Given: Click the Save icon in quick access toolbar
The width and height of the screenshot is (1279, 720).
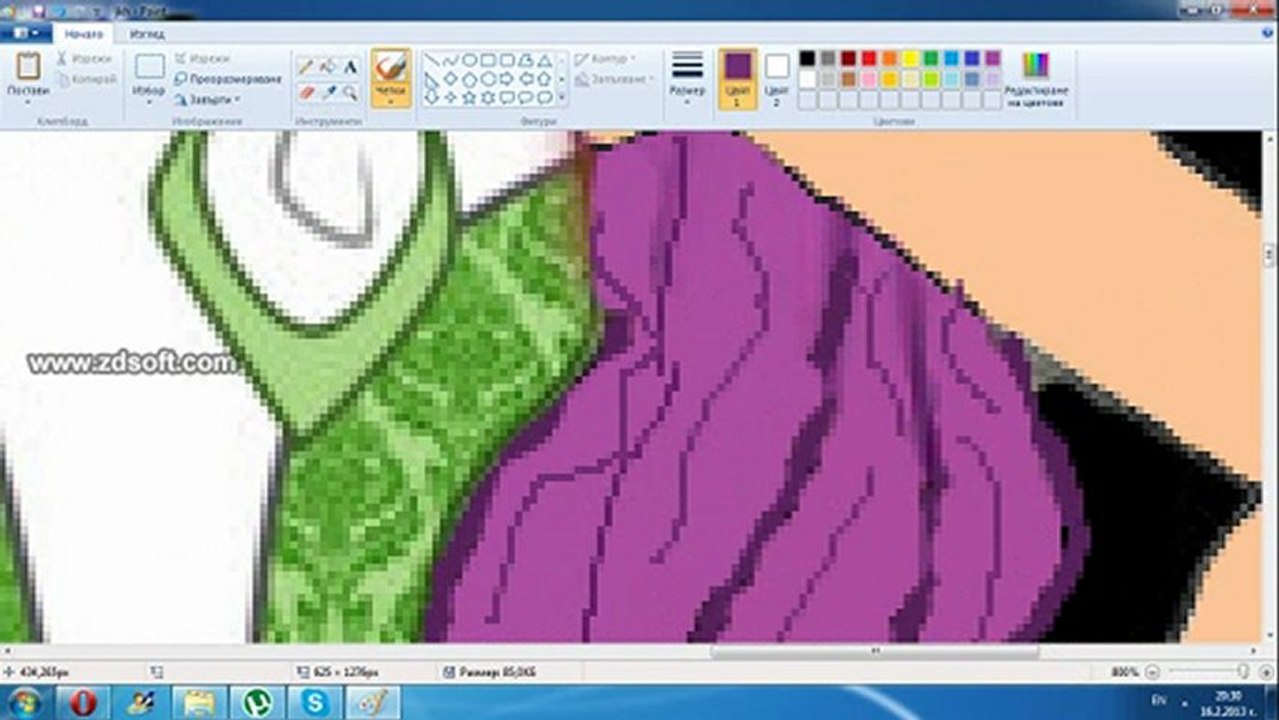Looking at the screenshot, I should 39,10.
